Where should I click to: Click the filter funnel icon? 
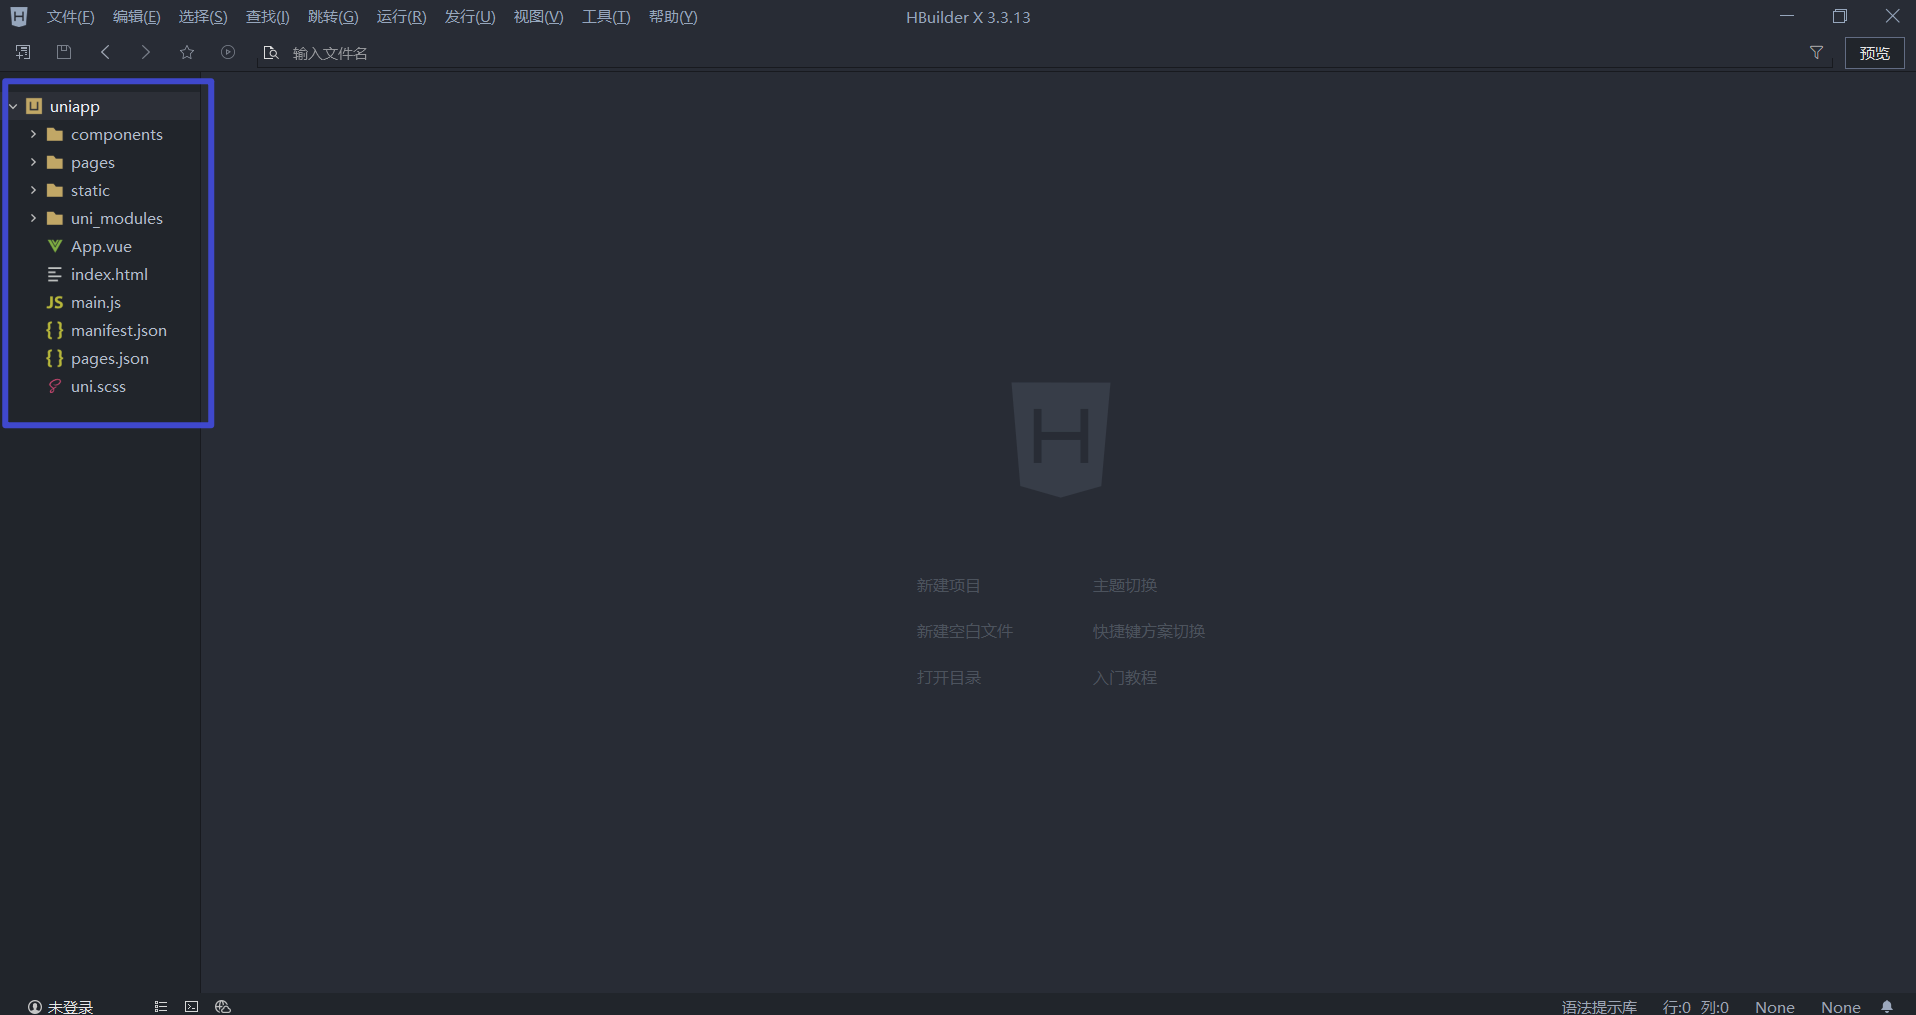tap(1817, 53)
